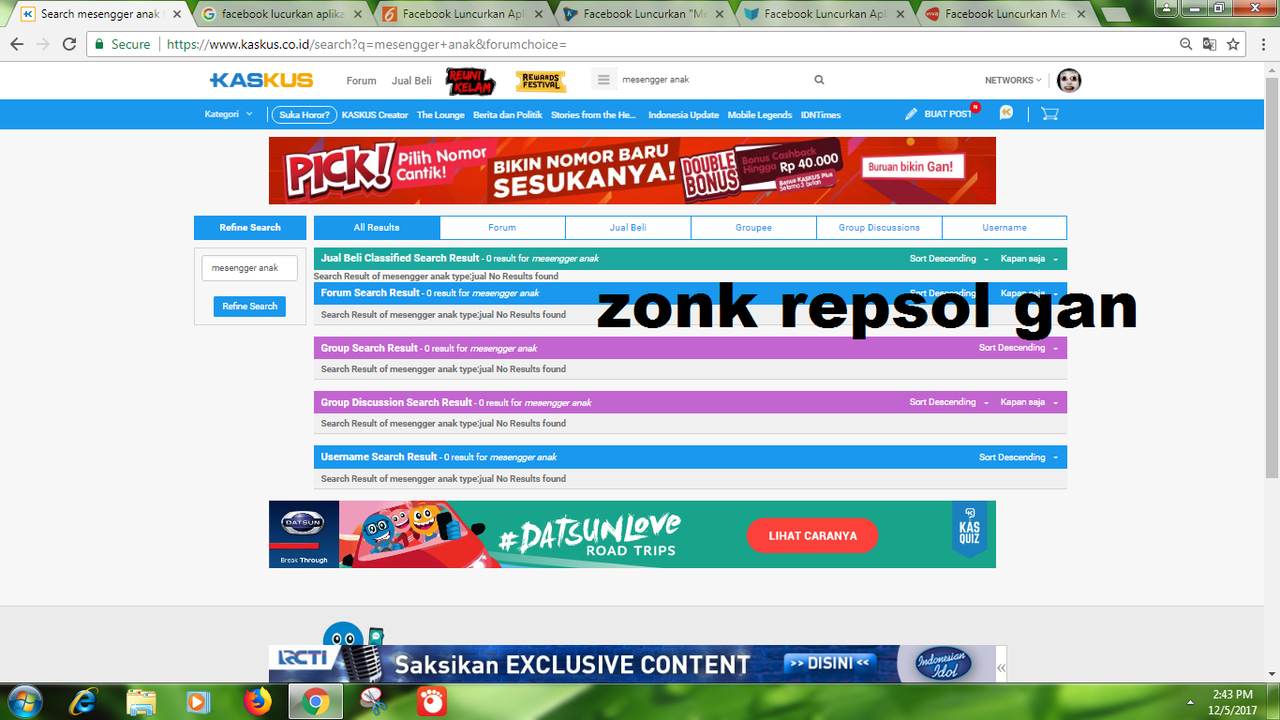Open The Lounge link

441,115
